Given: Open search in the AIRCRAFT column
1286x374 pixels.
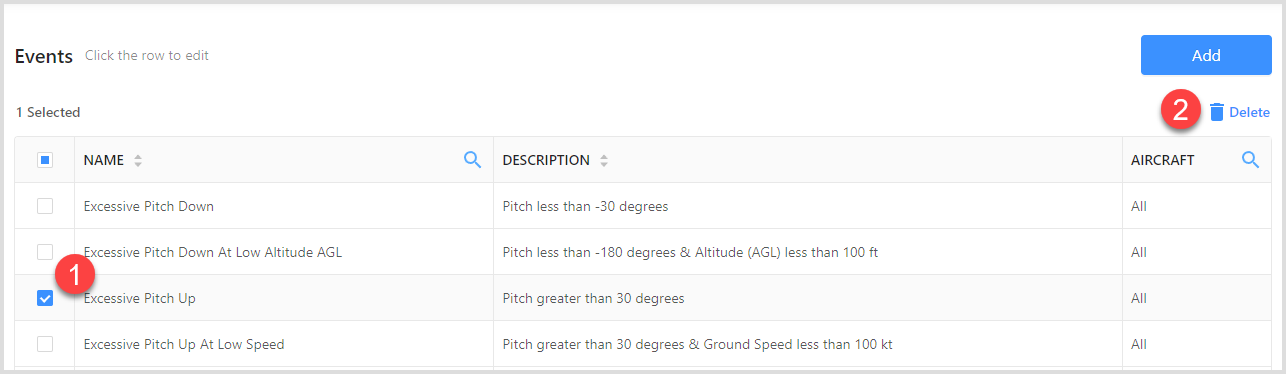Looking at the screenshot, I should pos(1250,159).
